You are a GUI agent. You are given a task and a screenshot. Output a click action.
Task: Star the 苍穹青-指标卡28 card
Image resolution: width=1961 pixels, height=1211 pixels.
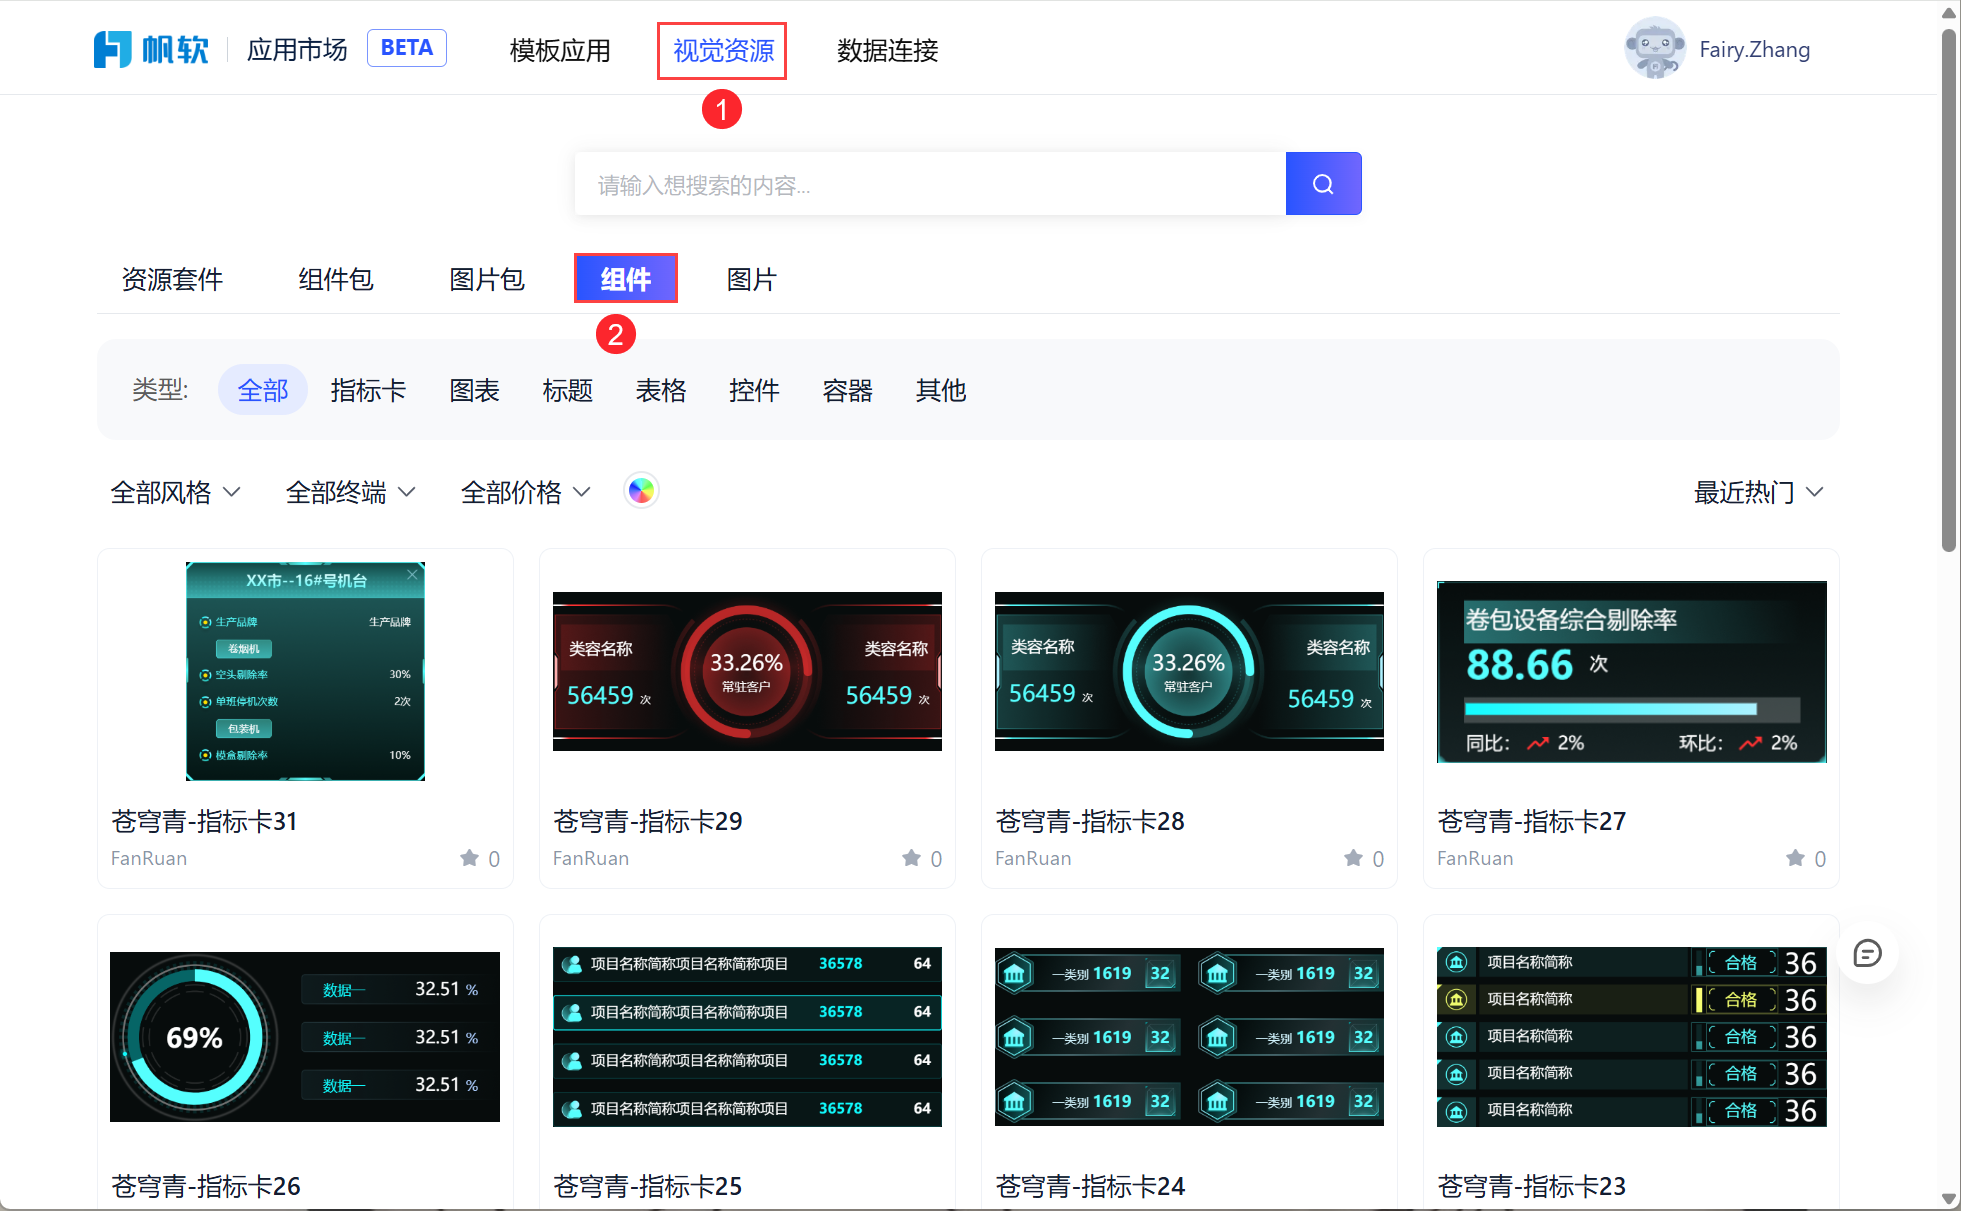point(1354,858)
